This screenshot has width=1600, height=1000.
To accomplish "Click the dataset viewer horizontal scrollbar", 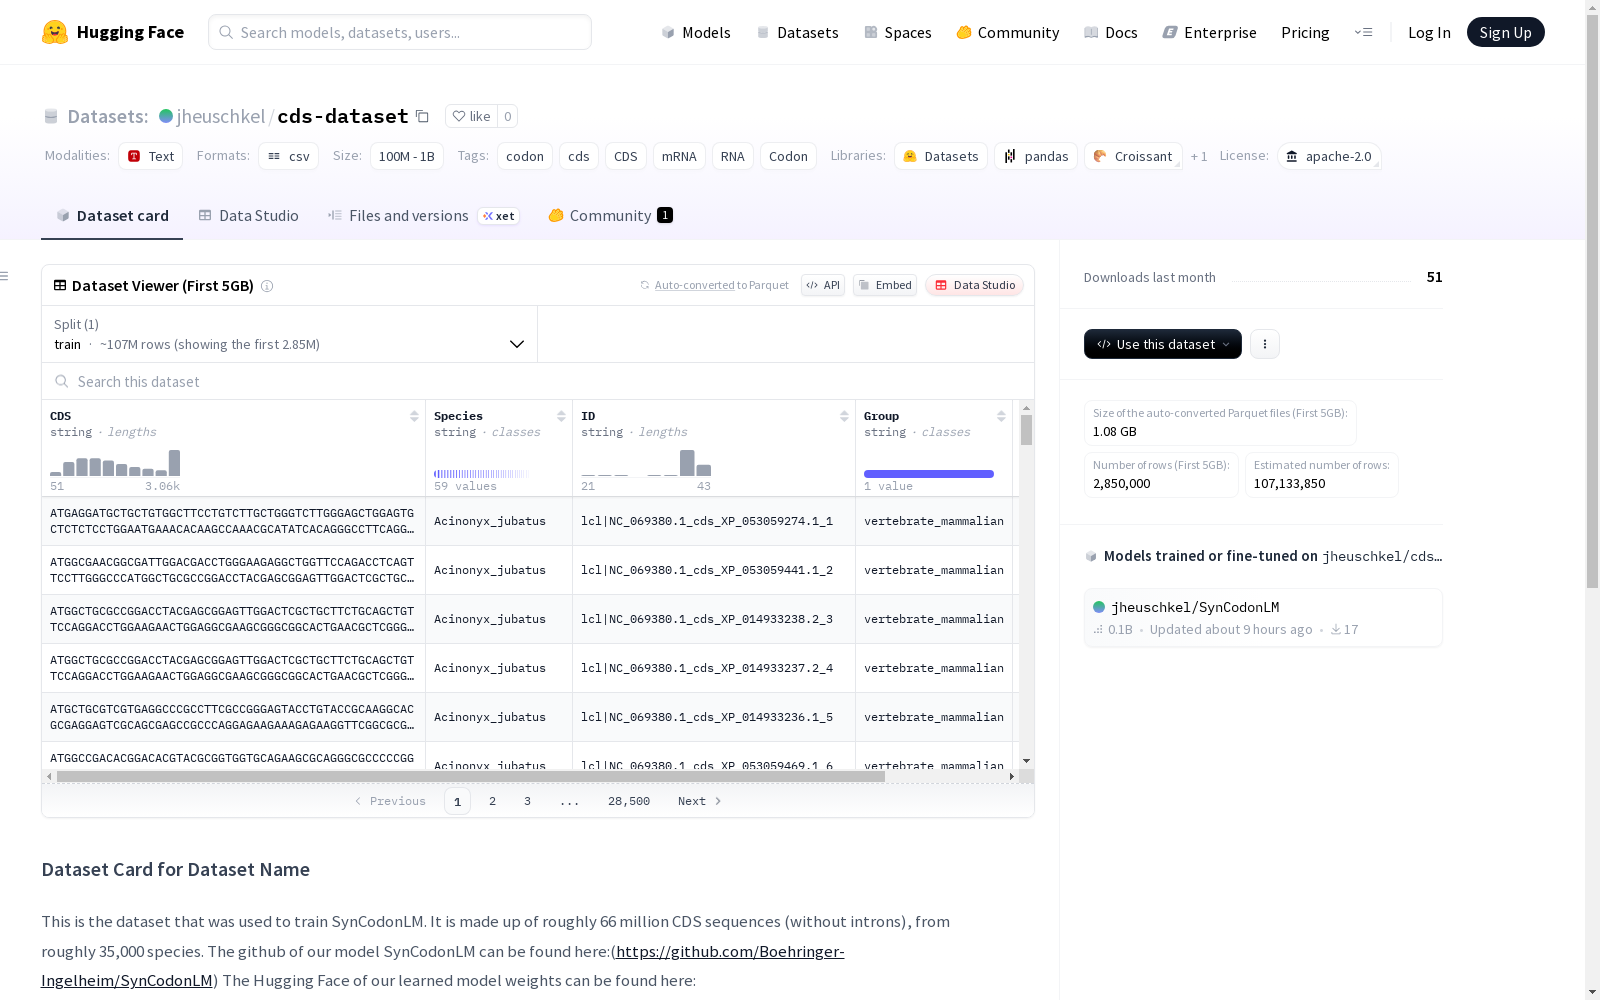I will click(x=470, y=776).
